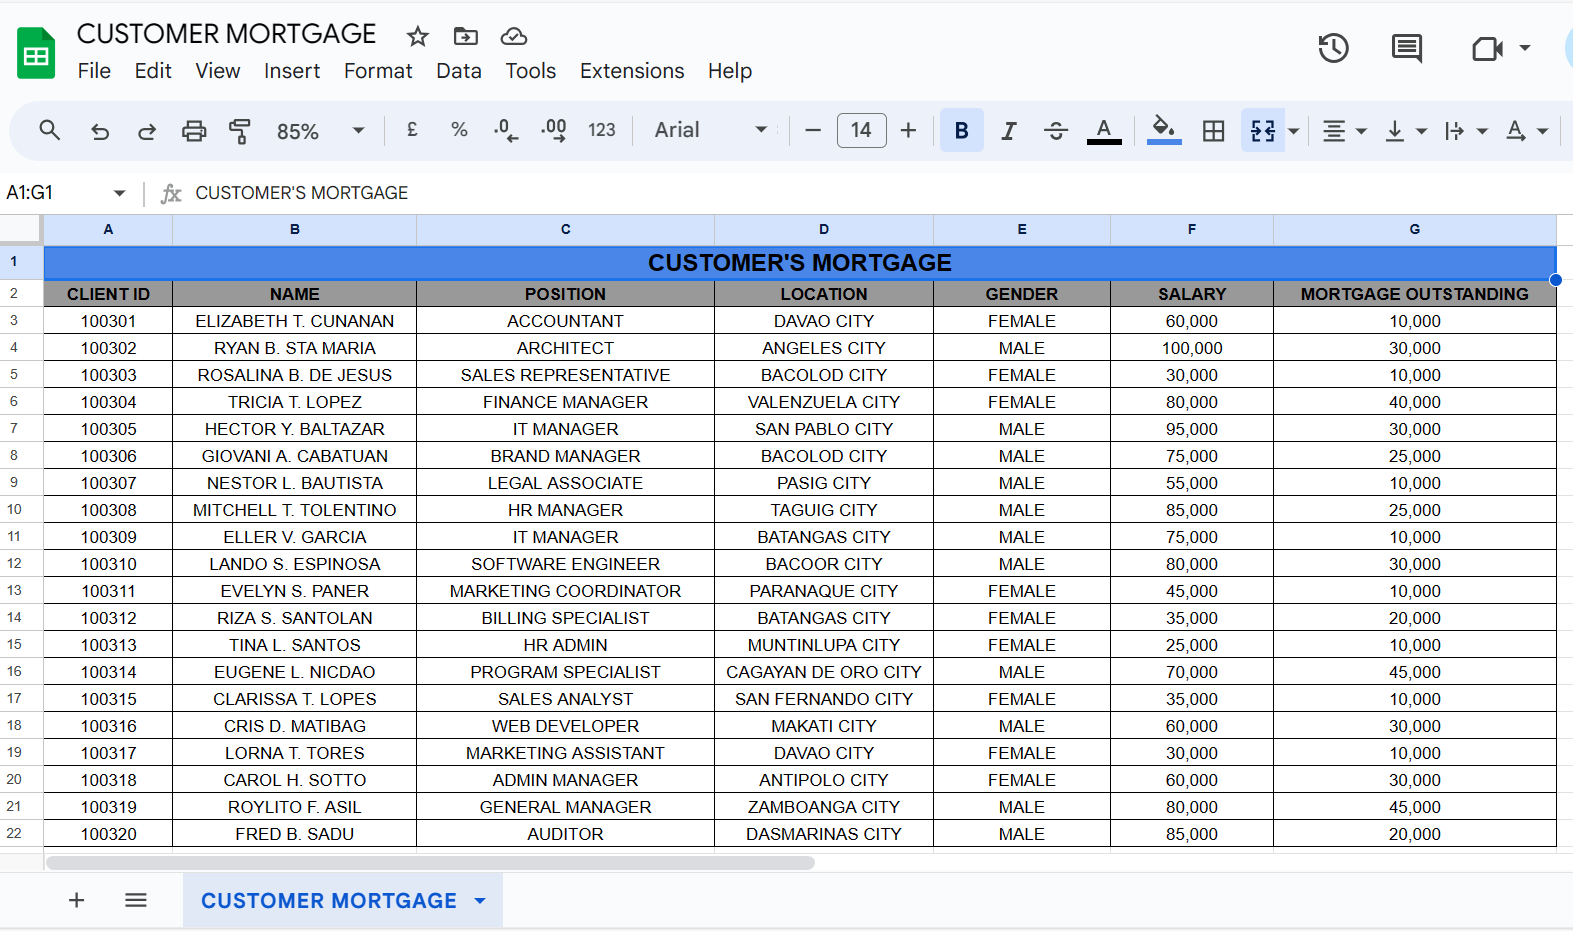
Task: Star the CUSTOMER MORTGAGE document
Action: [417, 37]
